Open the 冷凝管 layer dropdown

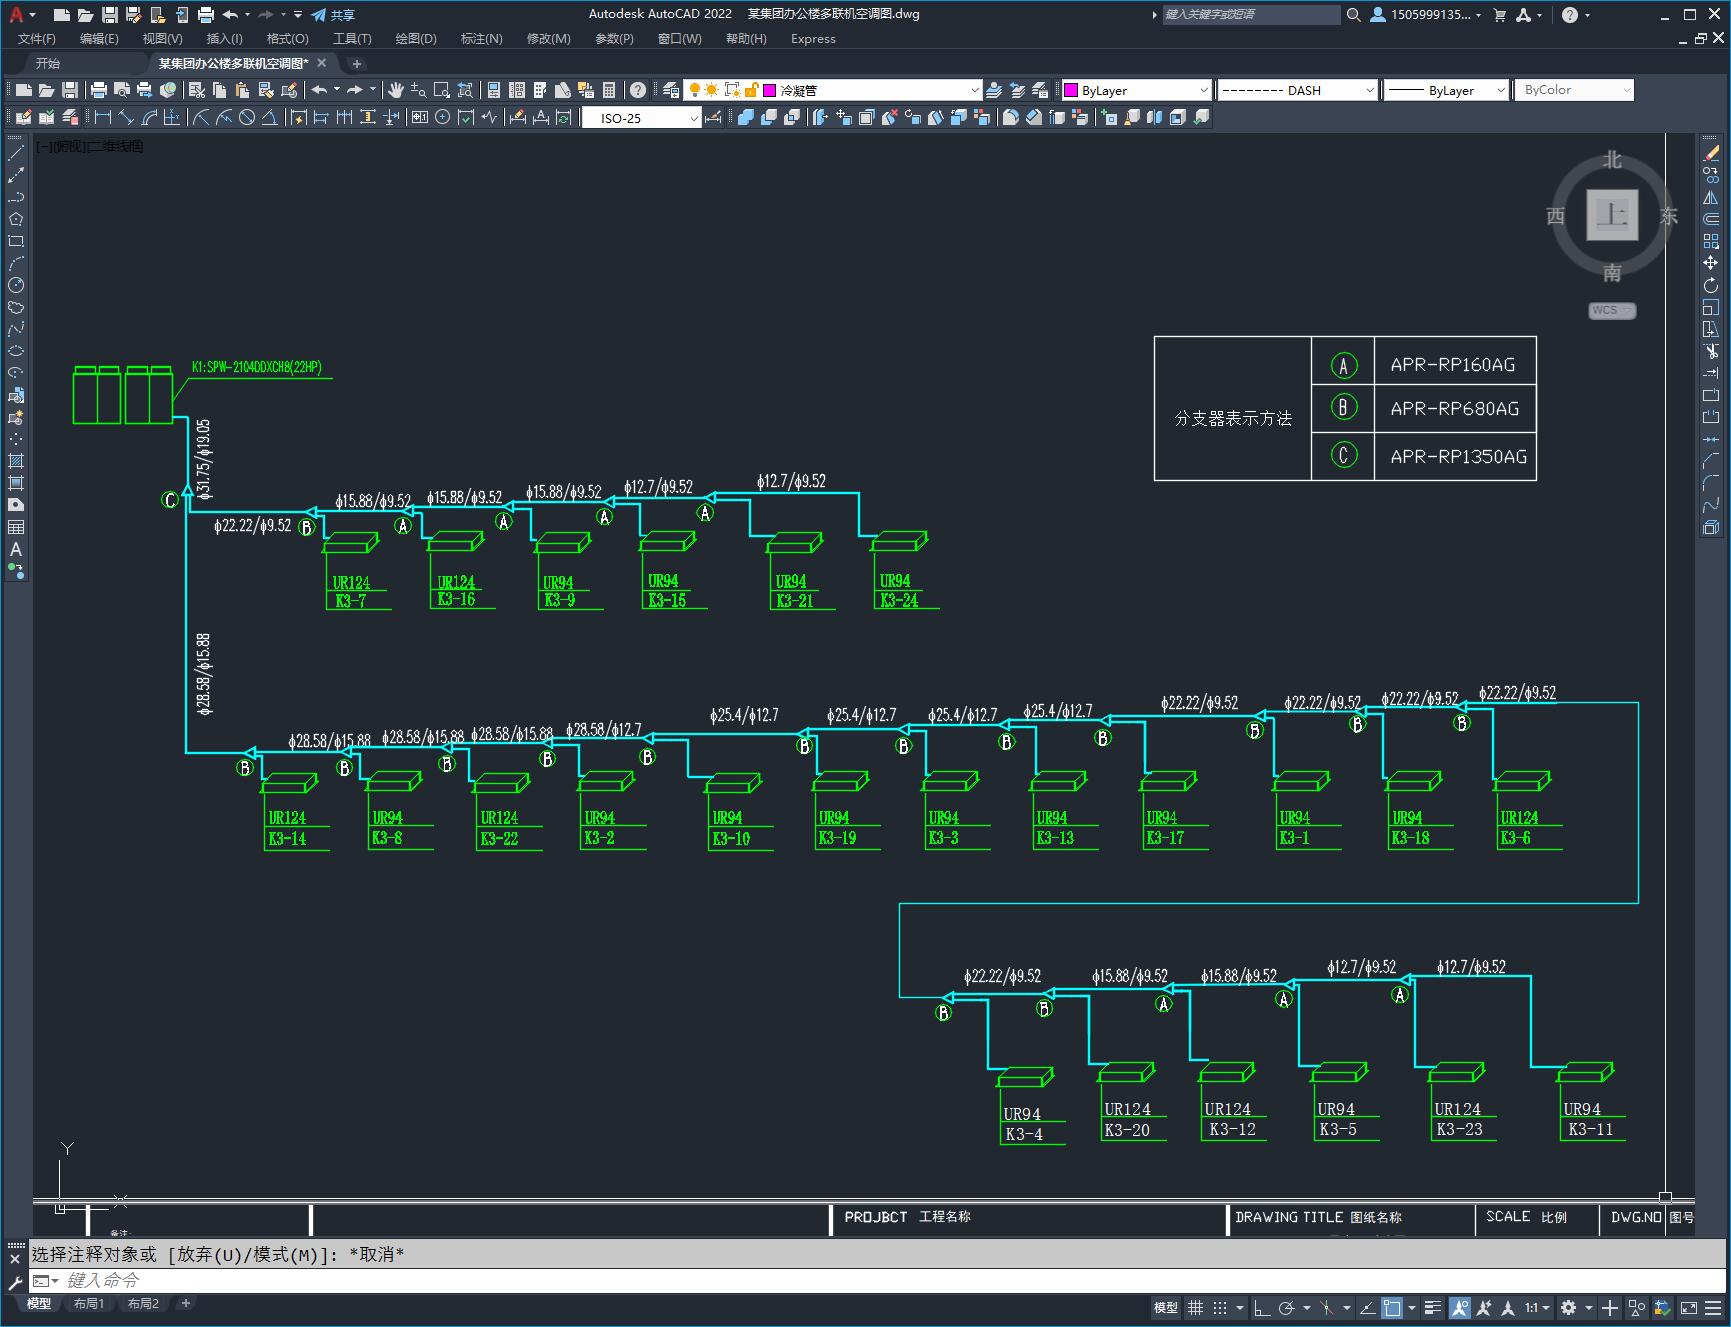(975, 90)
